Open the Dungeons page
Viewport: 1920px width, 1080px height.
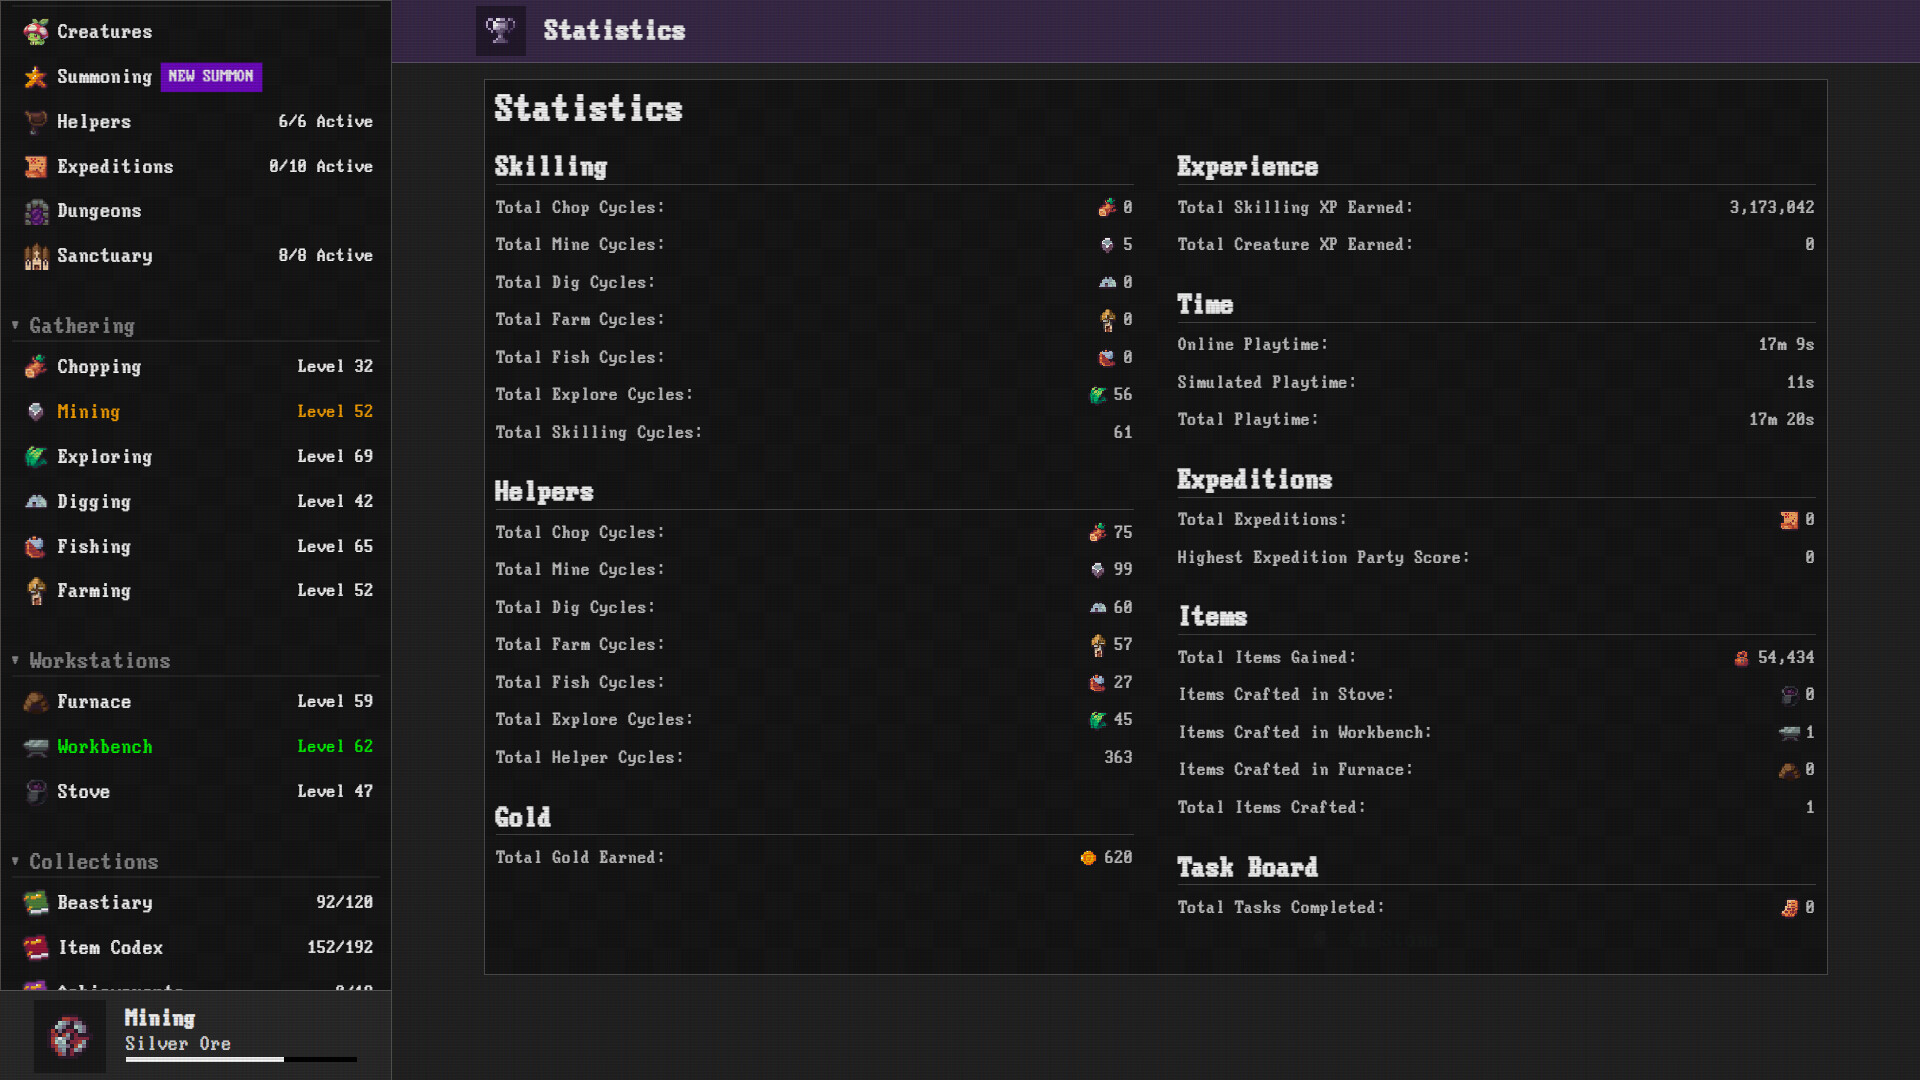(x=99, y=211)
